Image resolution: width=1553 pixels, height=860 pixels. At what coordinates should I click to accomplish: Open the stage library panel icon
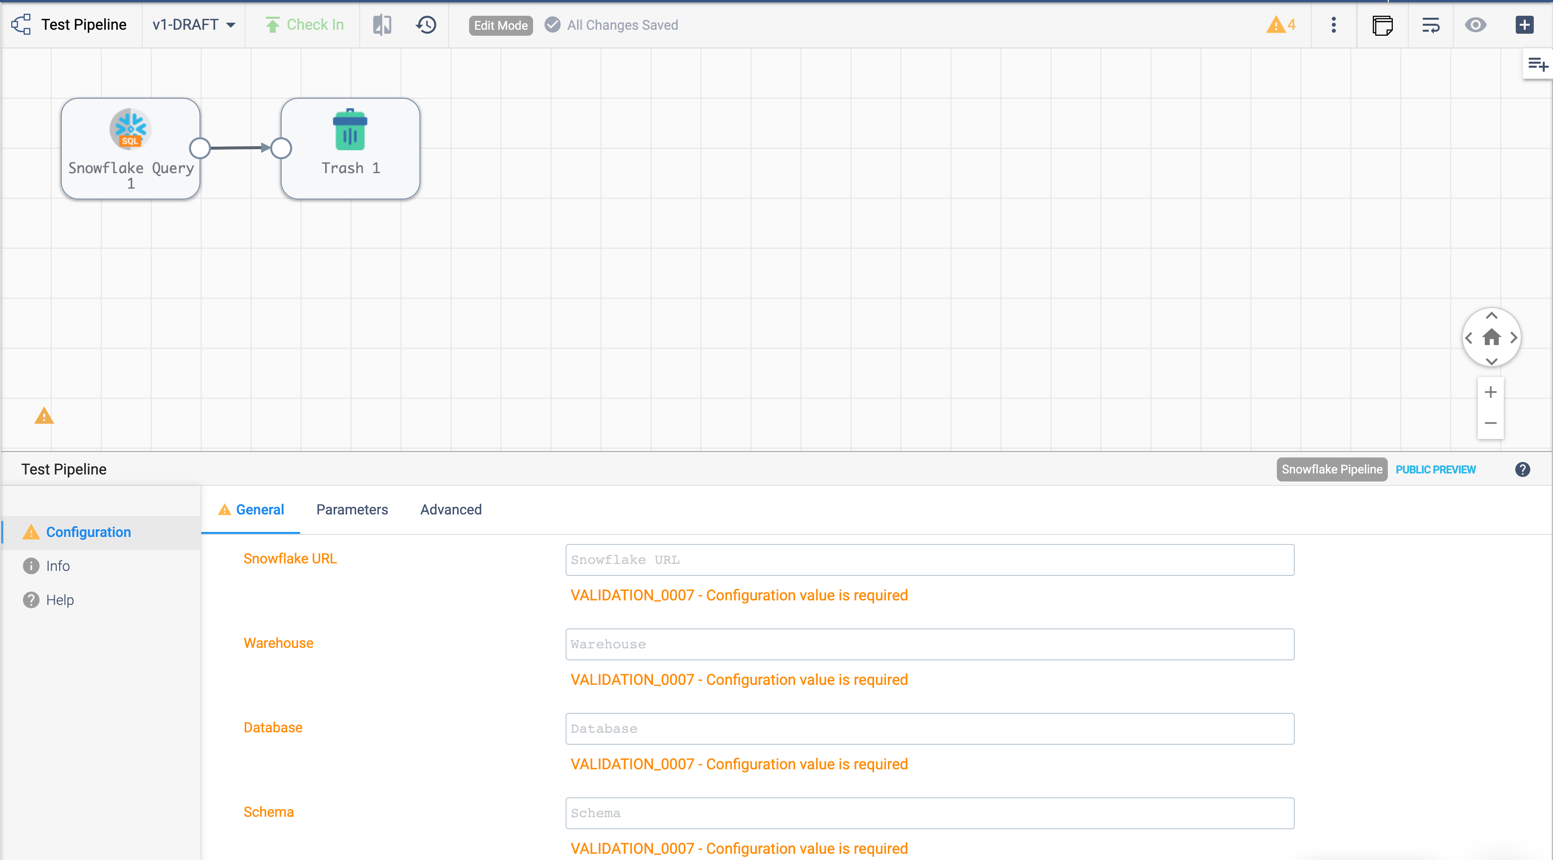tap(1538, 65)
